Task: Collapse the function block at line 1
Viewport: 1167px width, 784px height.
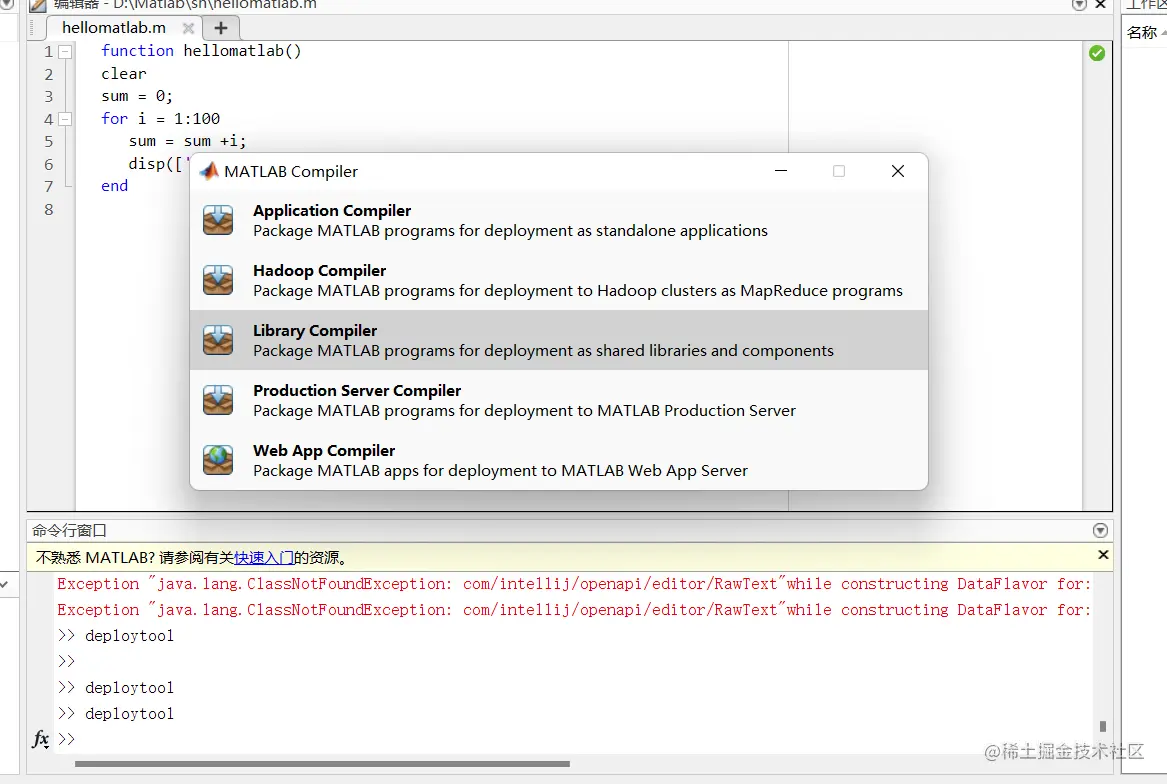Action: (x=65, y=52)
